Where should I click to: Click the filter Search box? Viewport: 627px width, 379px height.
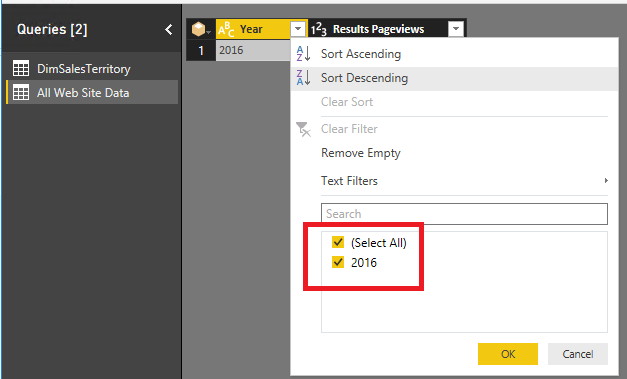pos(464,214)
